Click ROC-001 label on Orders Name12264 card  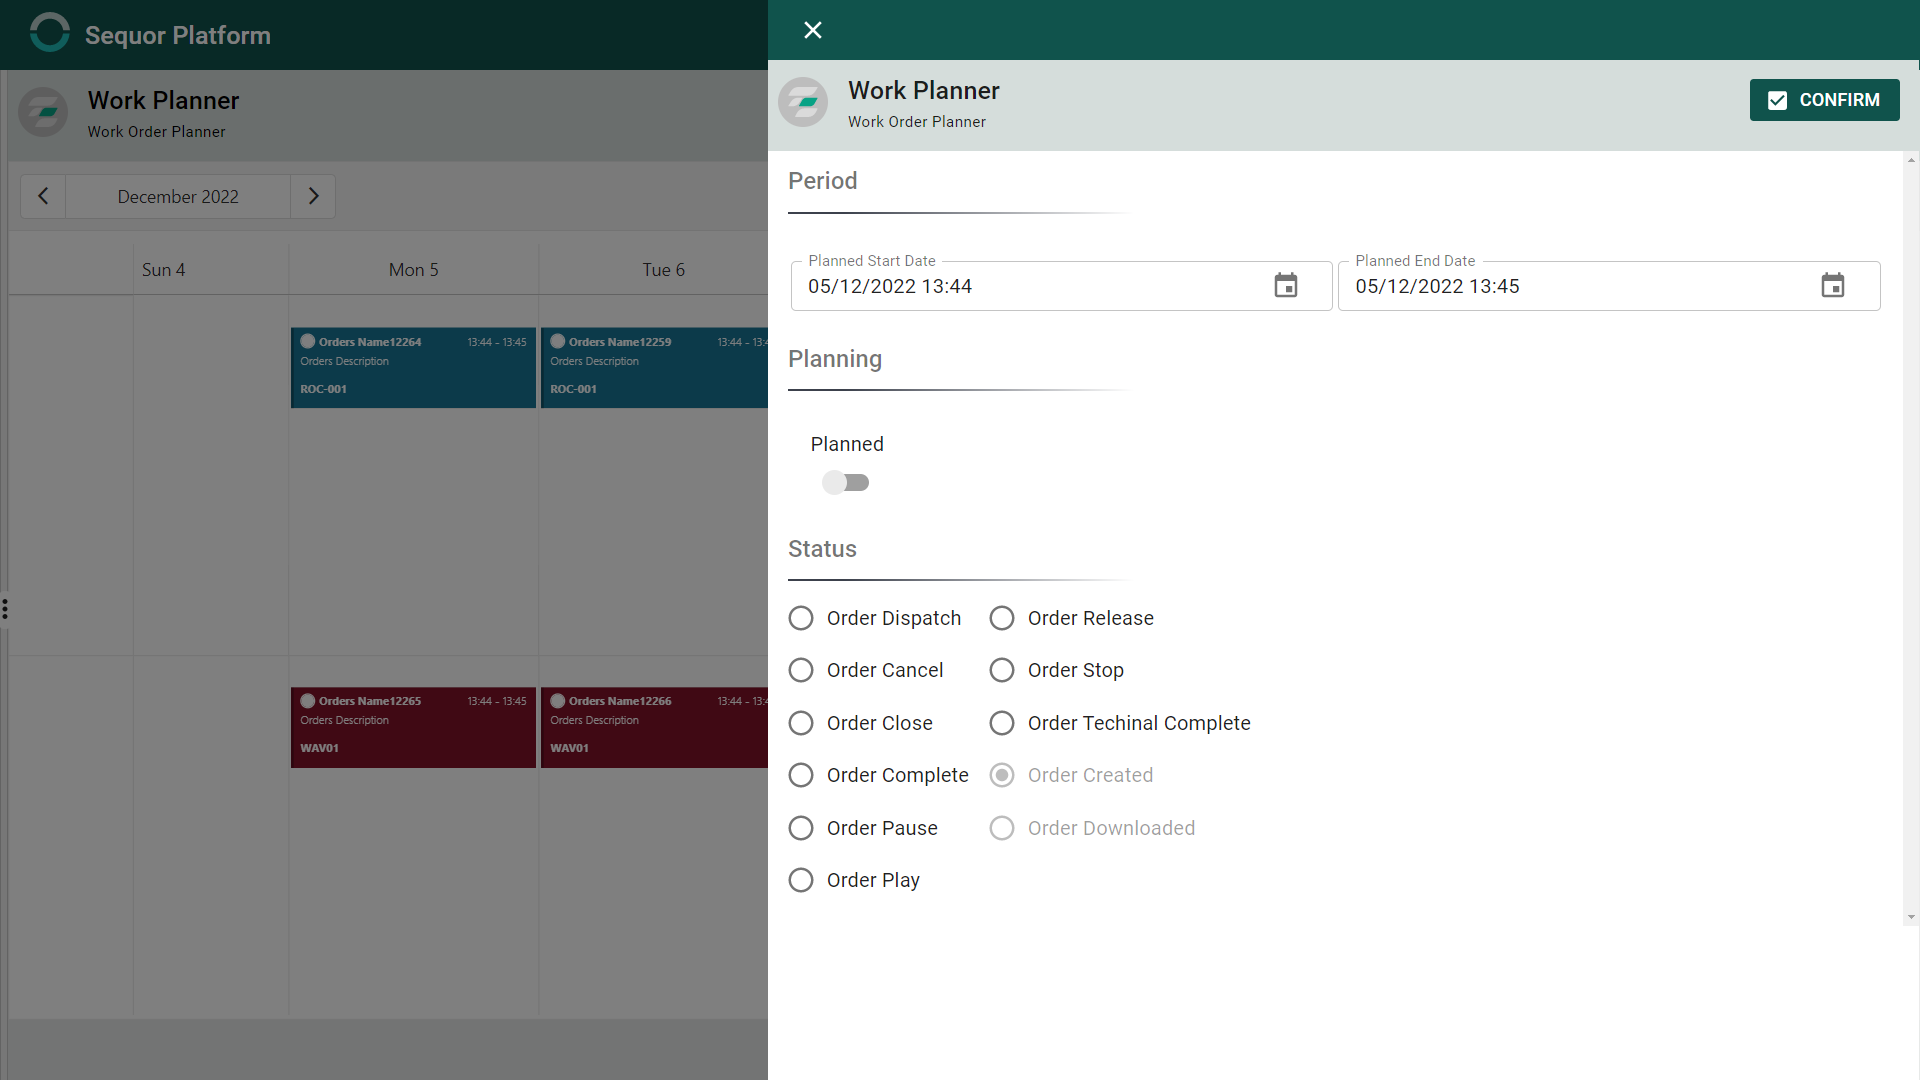pos(323,389)
